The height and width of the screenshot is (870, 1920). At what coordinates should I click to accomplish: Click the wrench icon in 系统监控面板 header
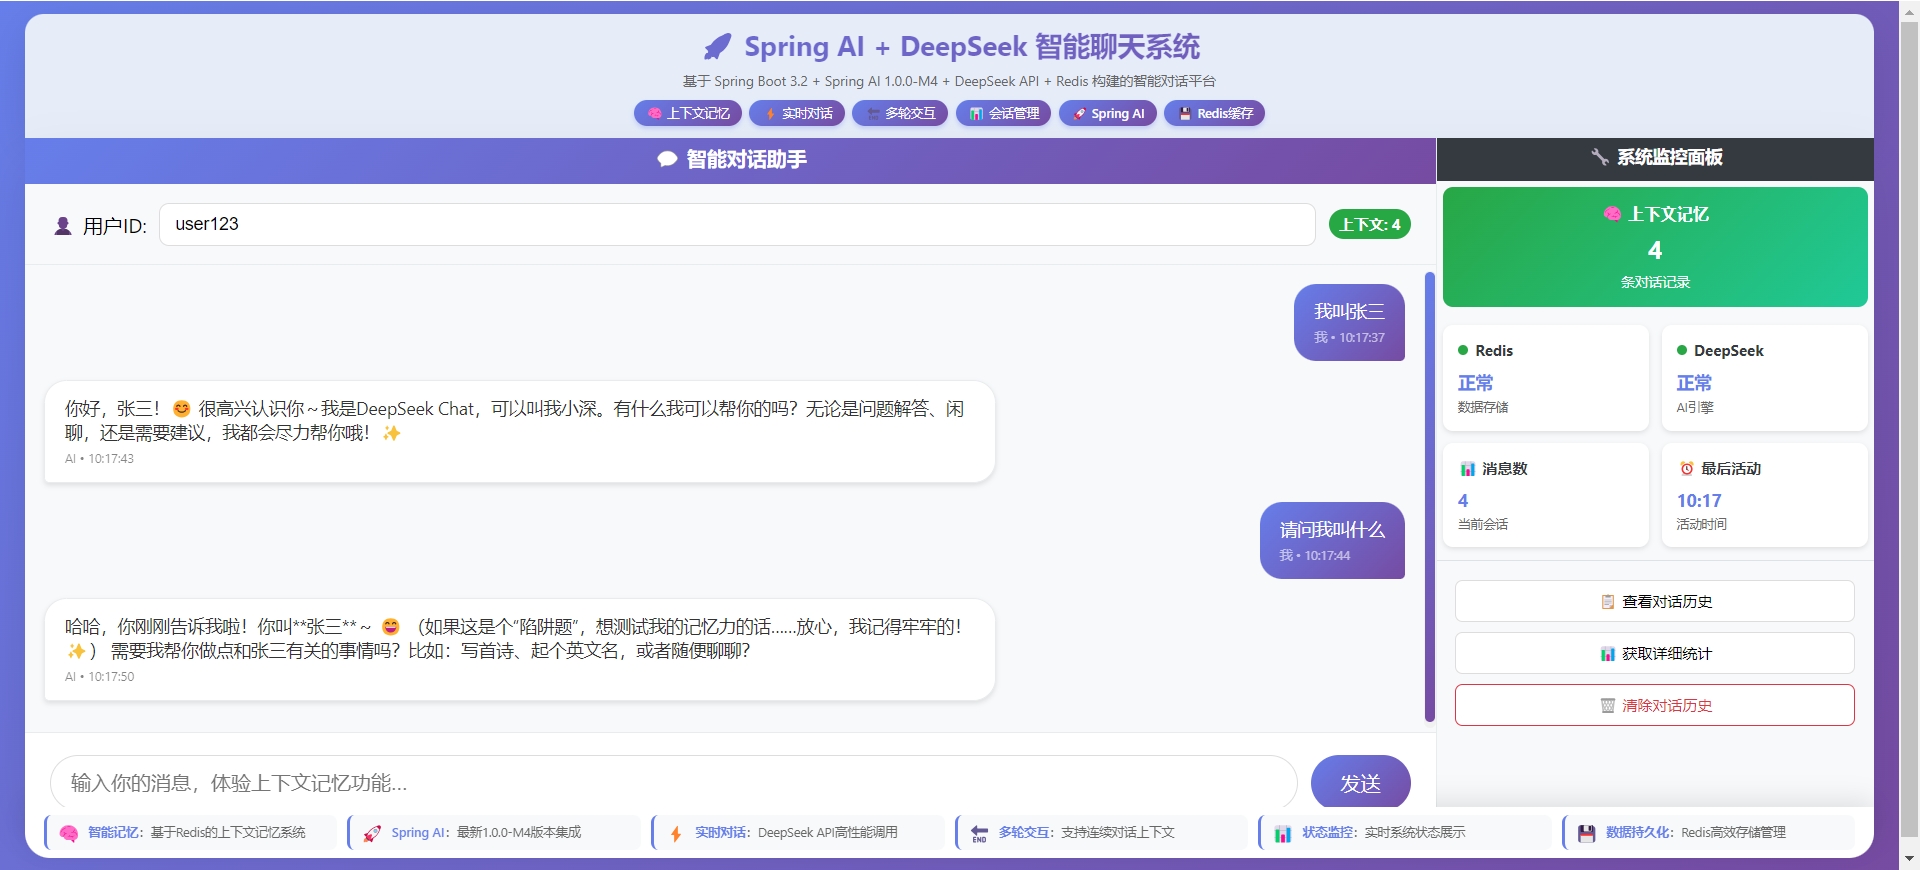pyautogui.click(x=1600, y=157)
